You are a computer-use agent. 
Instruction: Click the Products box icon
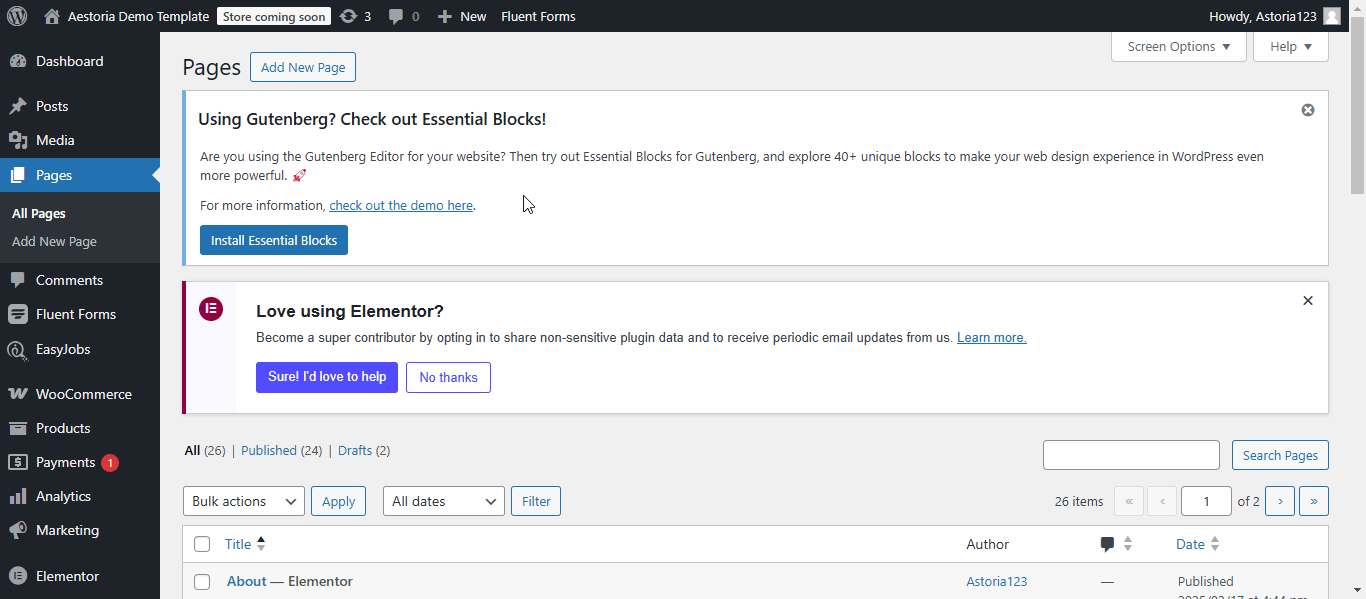(x=17, y=428)
